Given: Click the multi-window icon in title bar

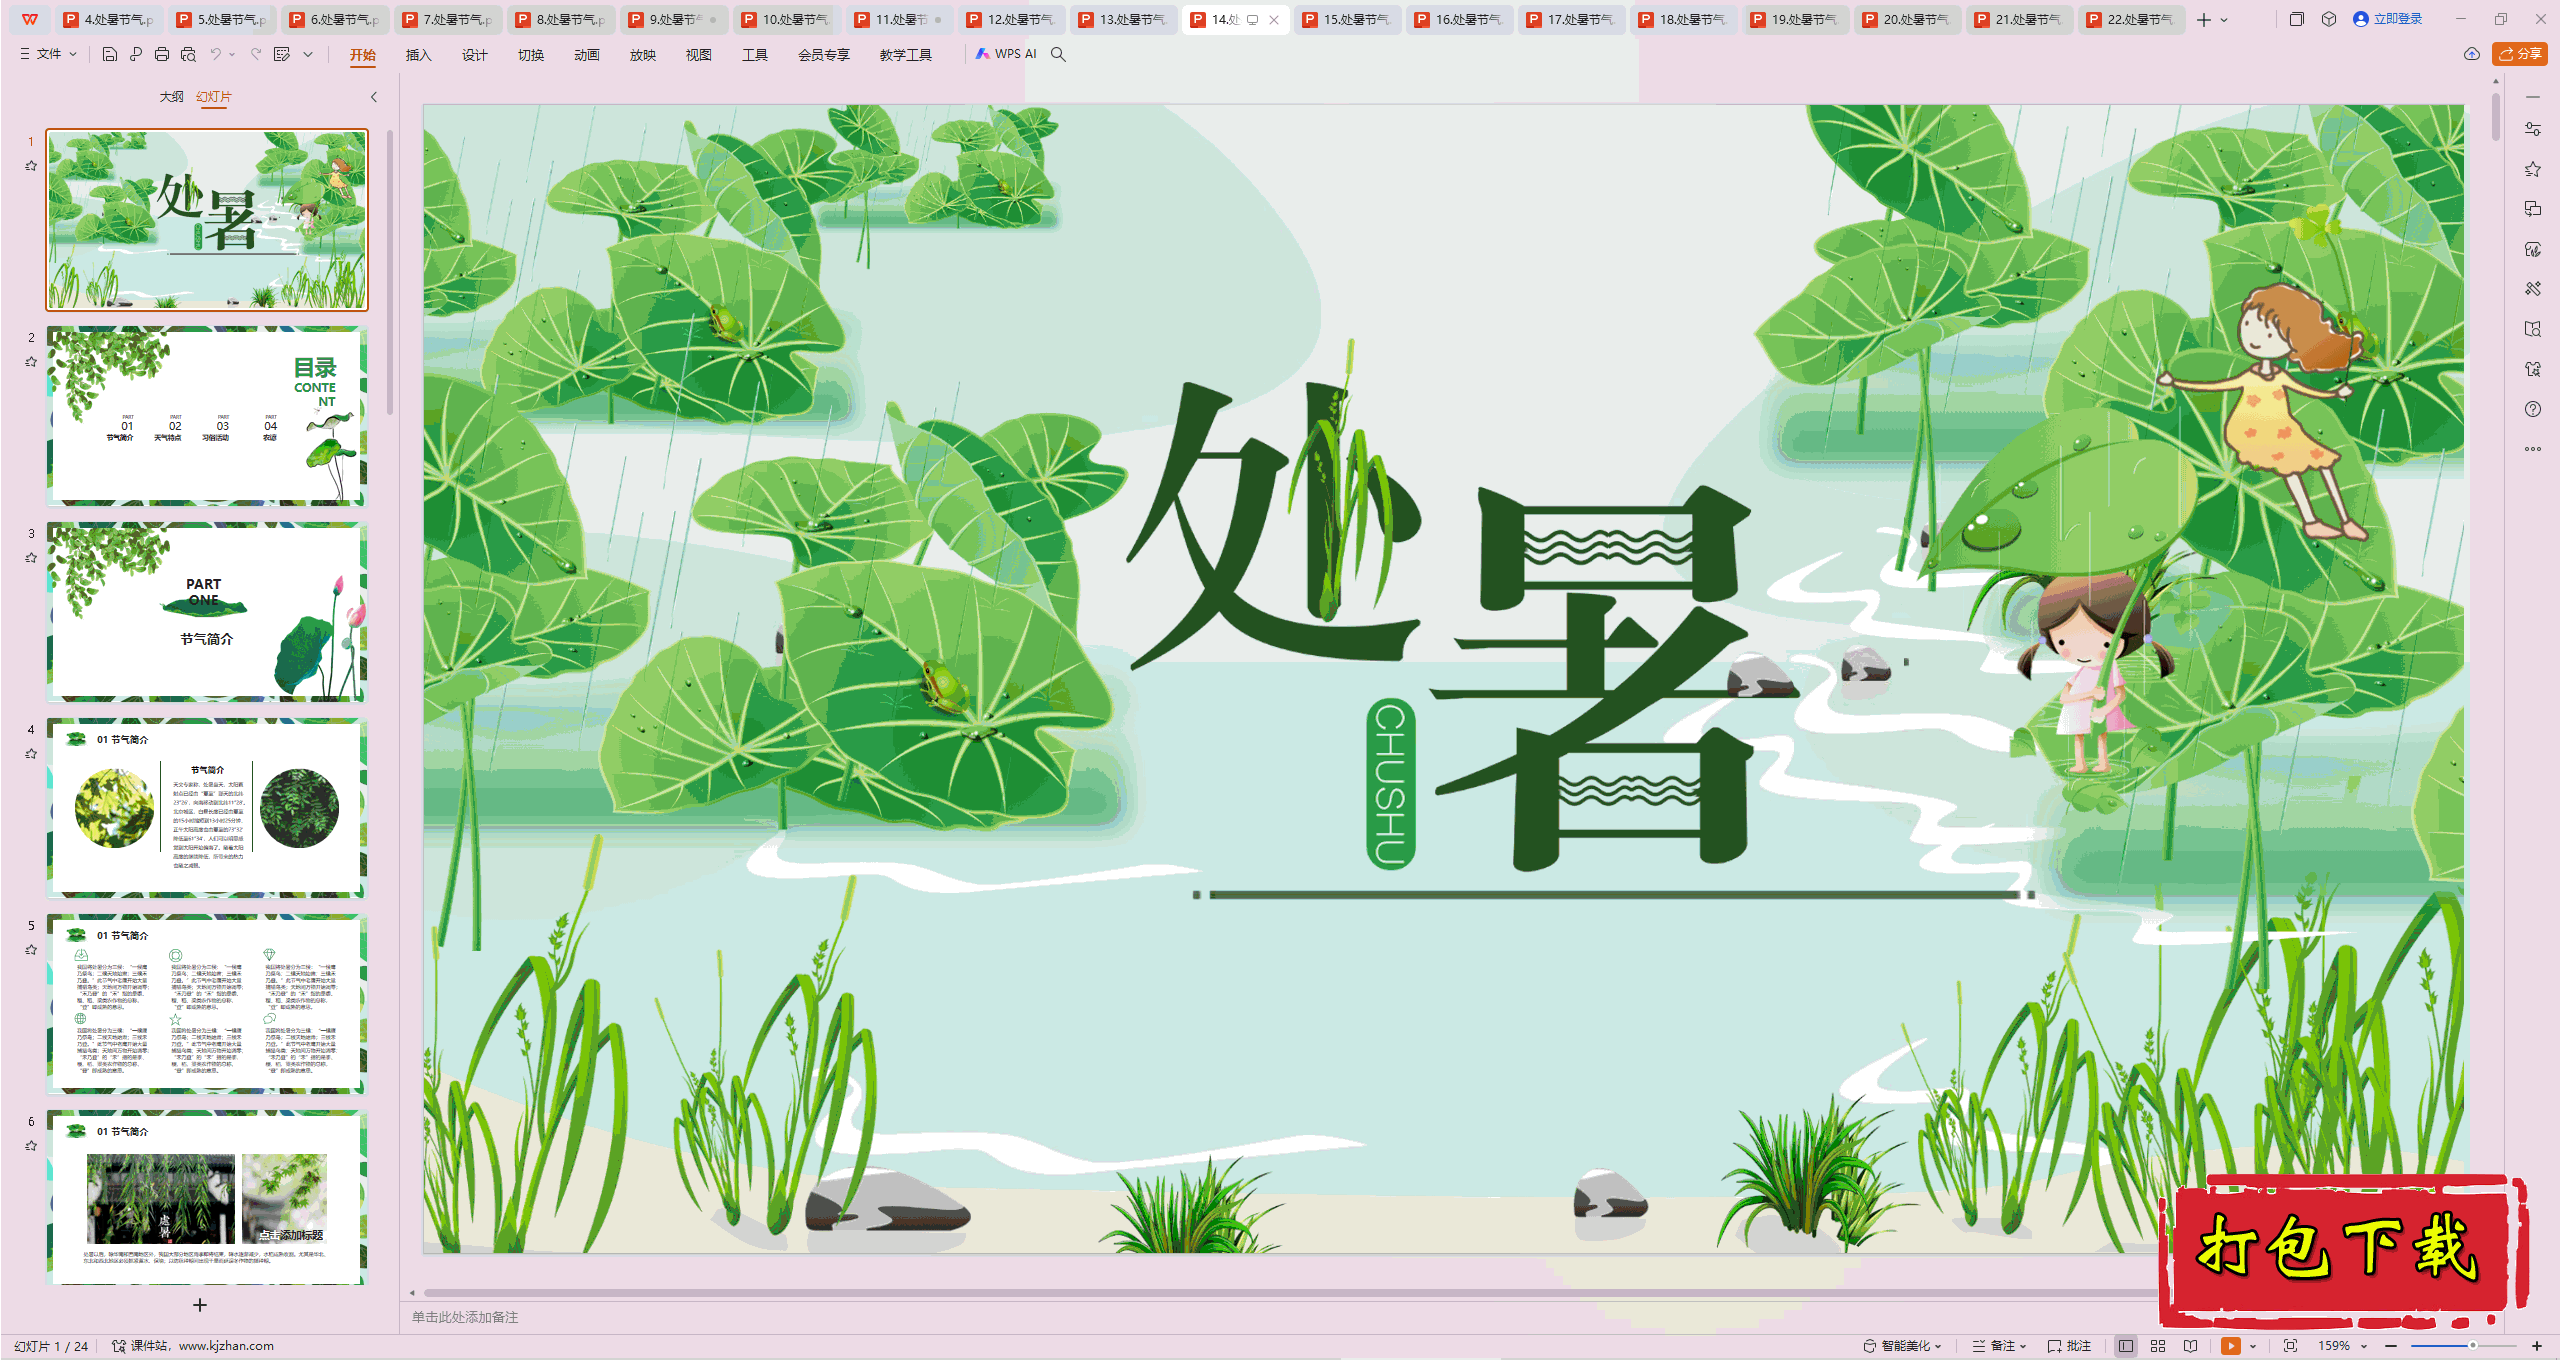Looking at the screenshot, I should coord(2297,19).
